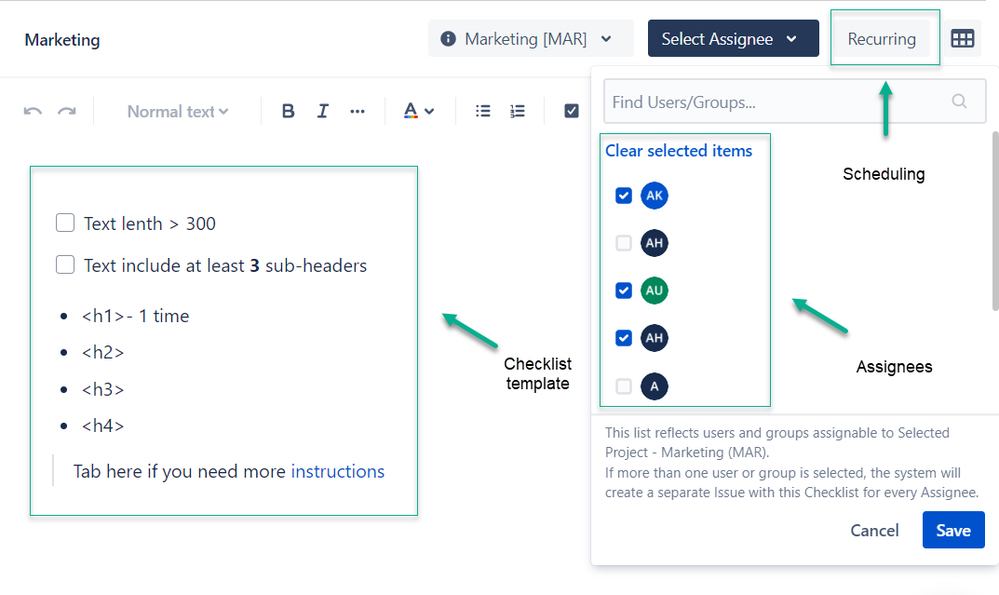This screenshot has width=999, height=595.
Task: Open the Select Assignee dropdown
Action: coord(733,39)
